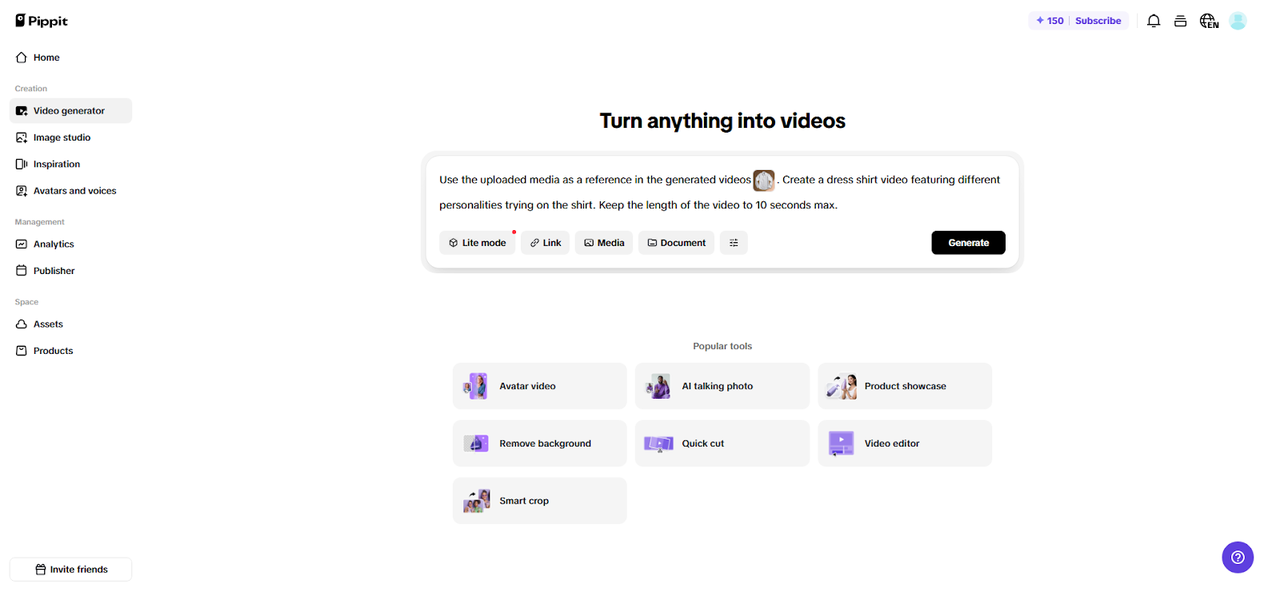The image size is (1280, 596).
Task: Add a Link to the prompt
Action: click(545, 243)
